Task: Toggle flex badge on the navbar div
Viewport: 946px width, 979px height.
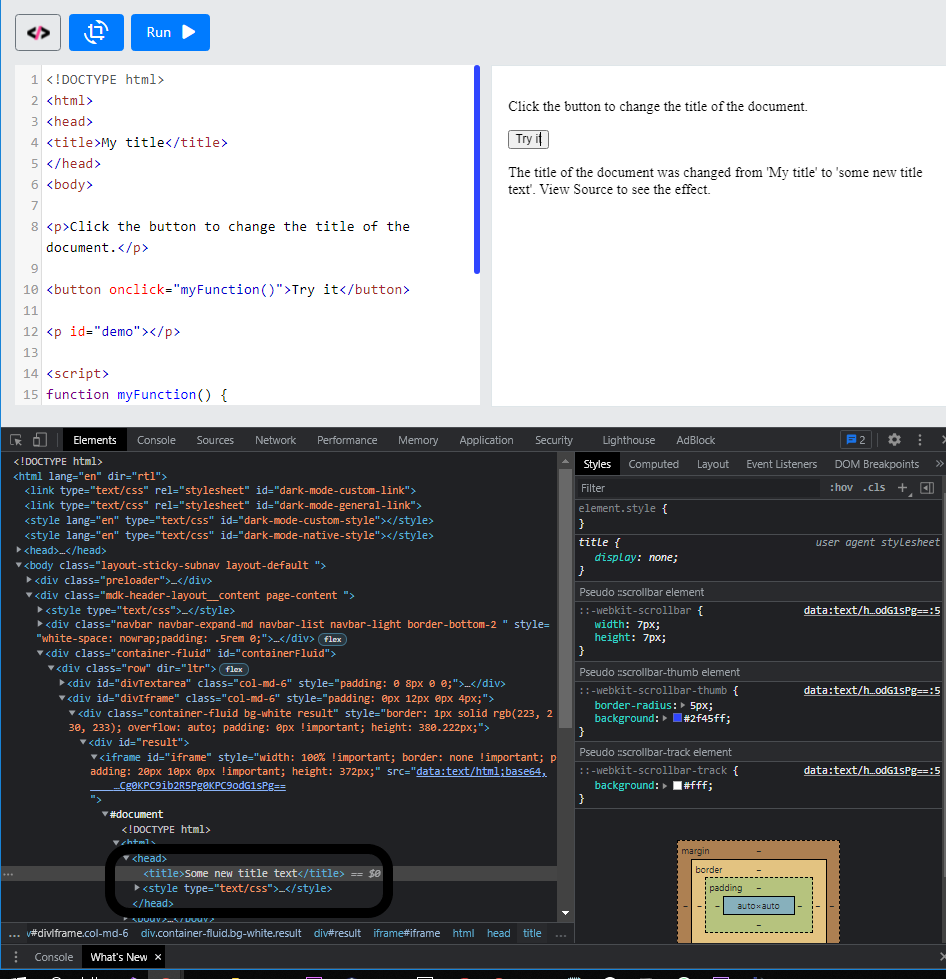Action: 332,639
